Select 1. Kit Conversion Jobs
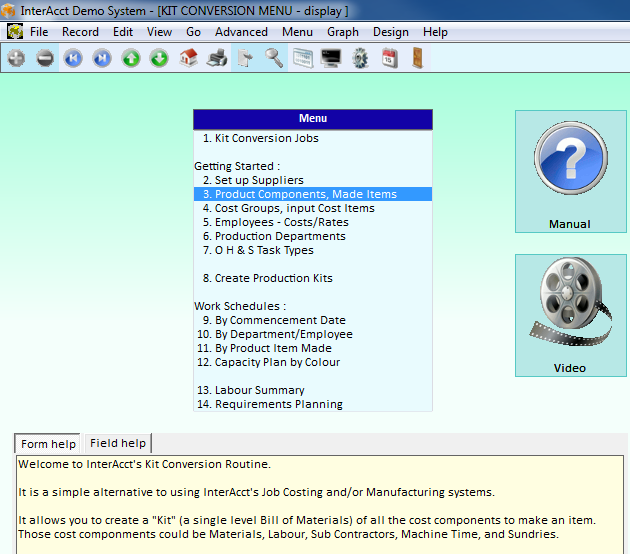630x554 pixels. tap(313, 138)
